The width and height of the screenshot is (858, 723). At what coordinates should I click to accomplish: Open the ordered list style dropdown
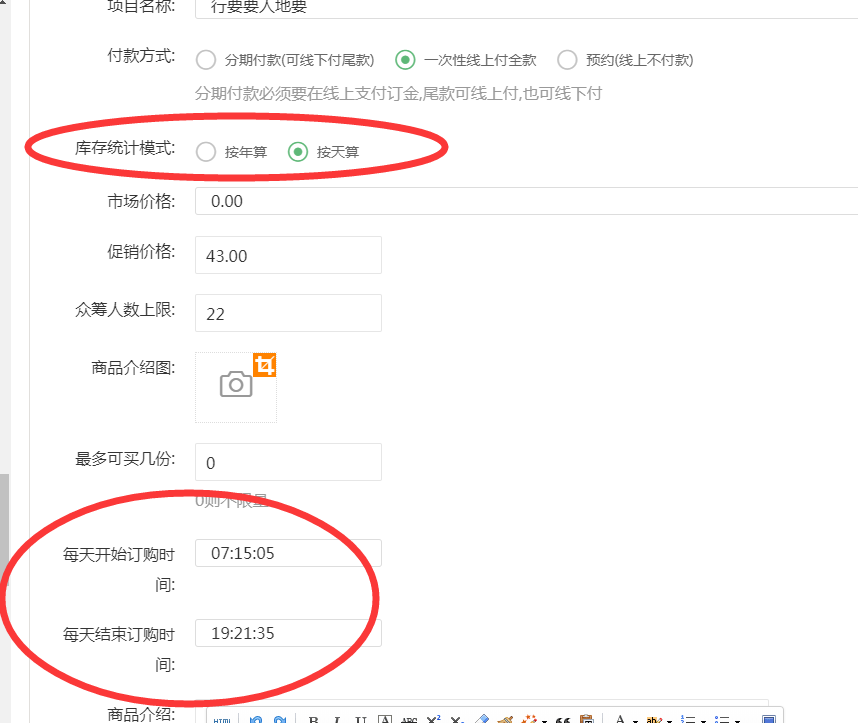[703, 720]
